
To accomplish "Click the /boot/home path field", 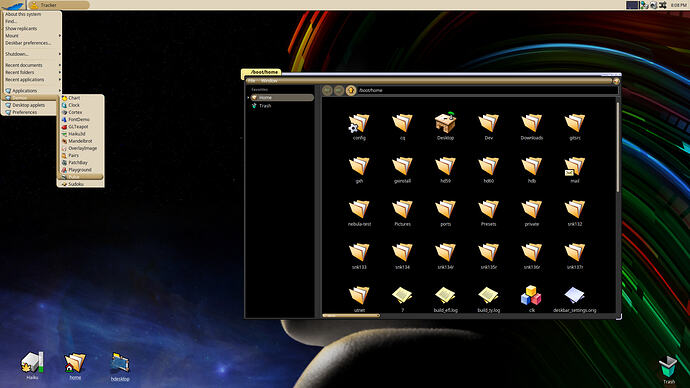I will (x=487, y=90).
